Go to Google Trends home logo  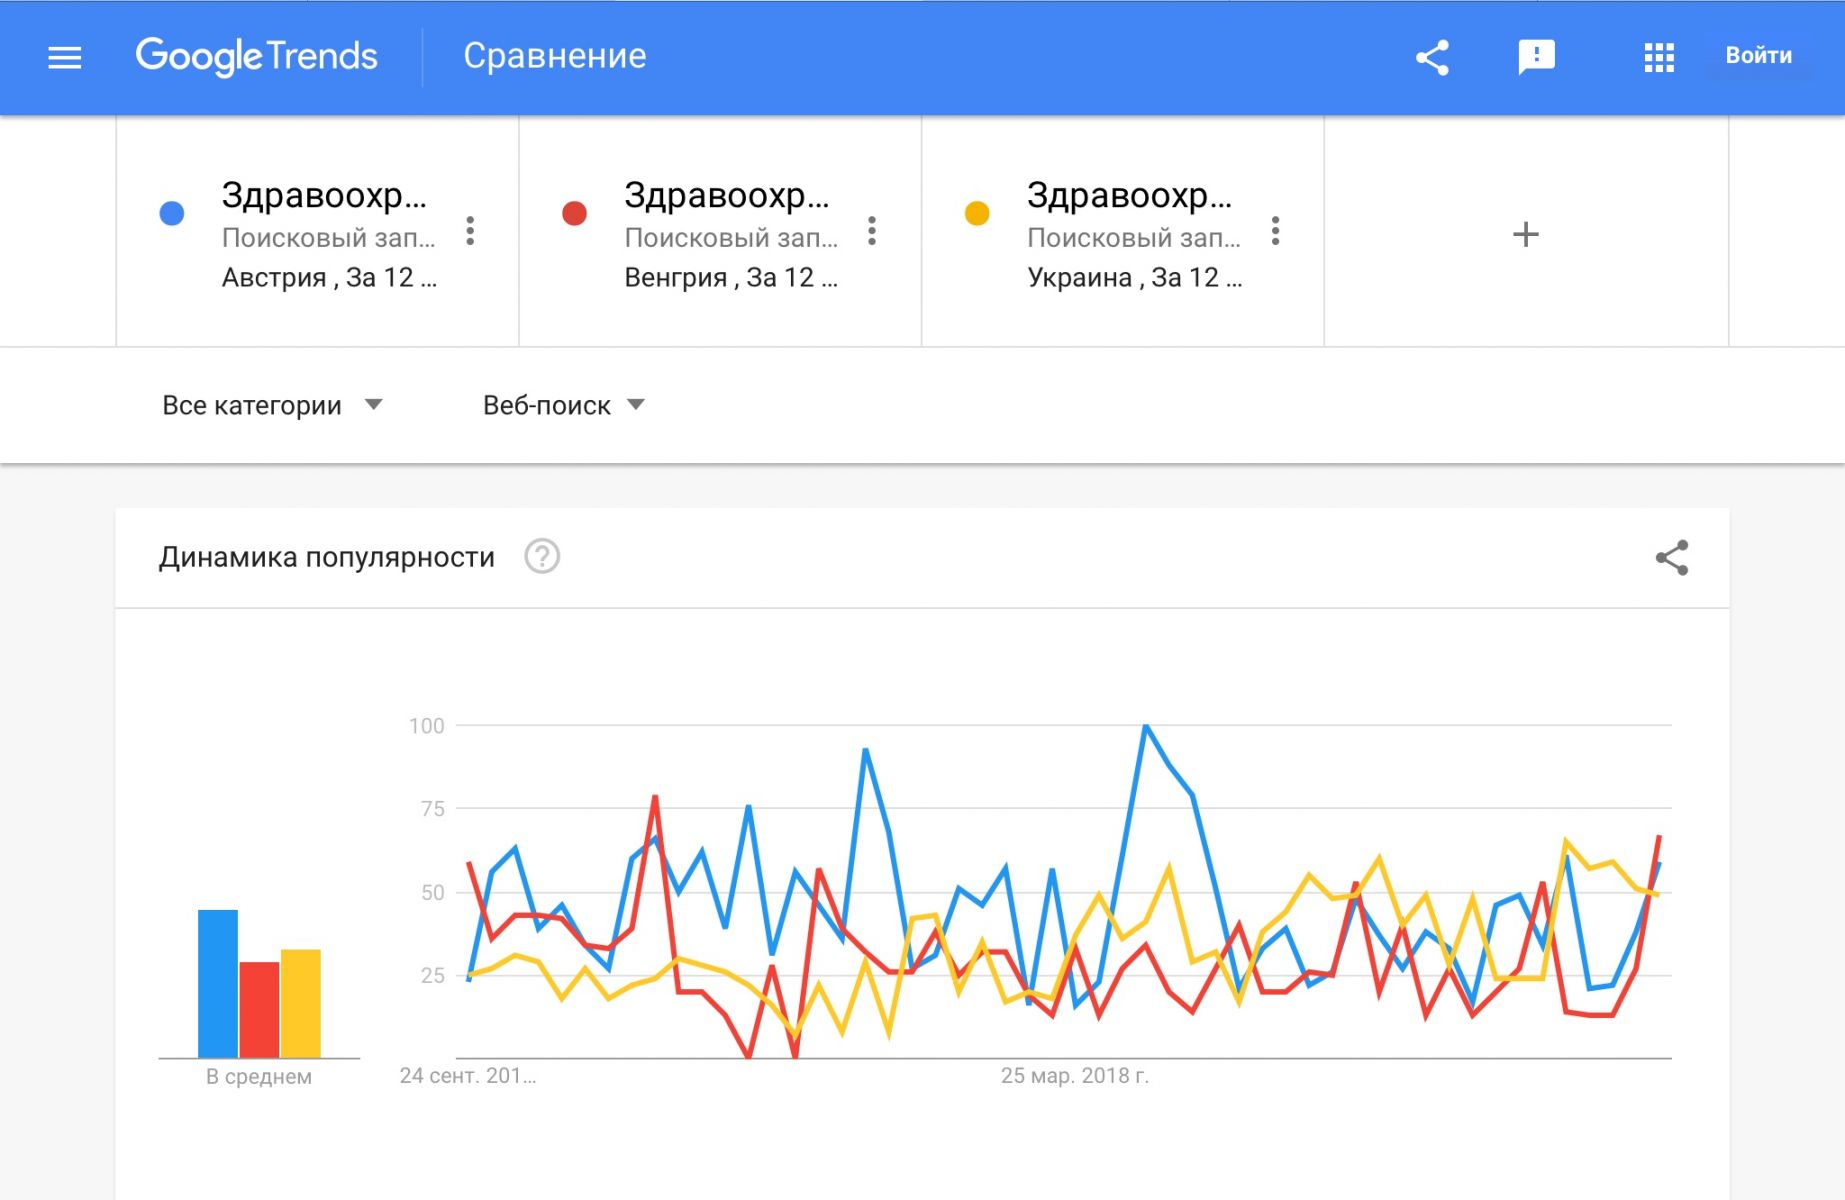257,56
